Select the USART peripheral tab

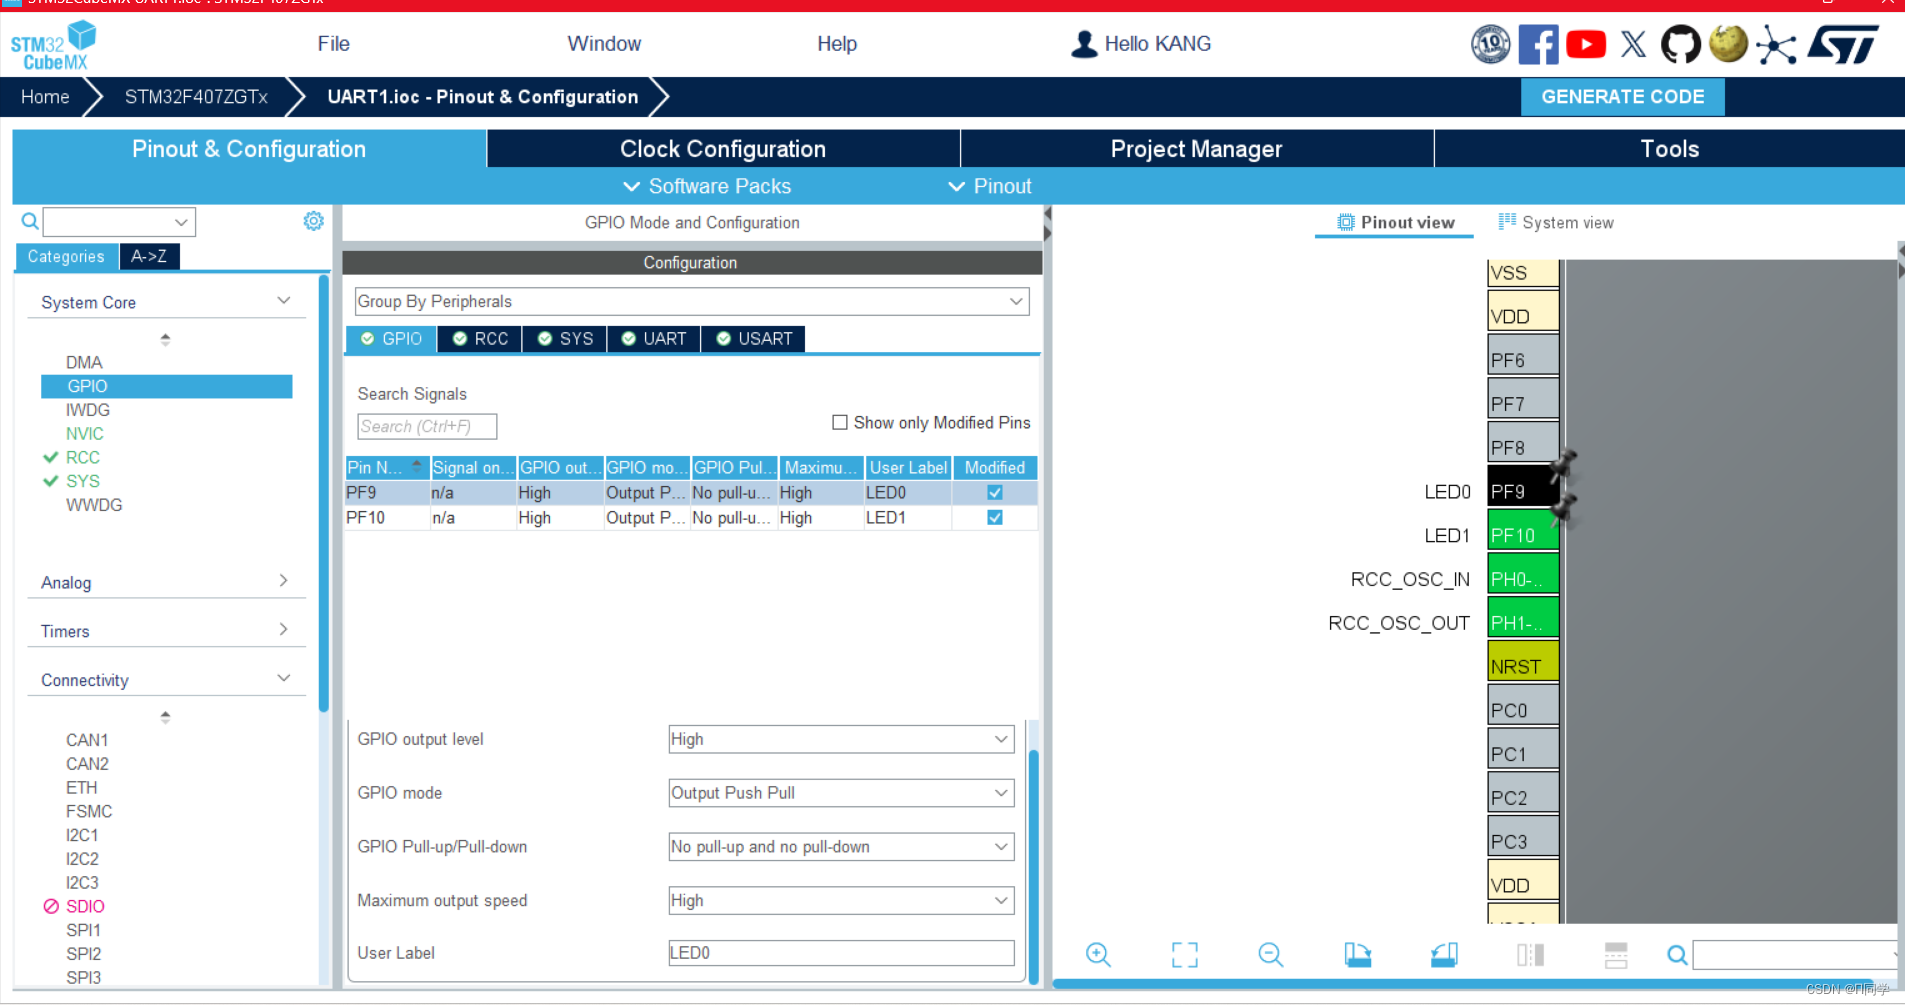pyautogui.click(x=754, y=339)
